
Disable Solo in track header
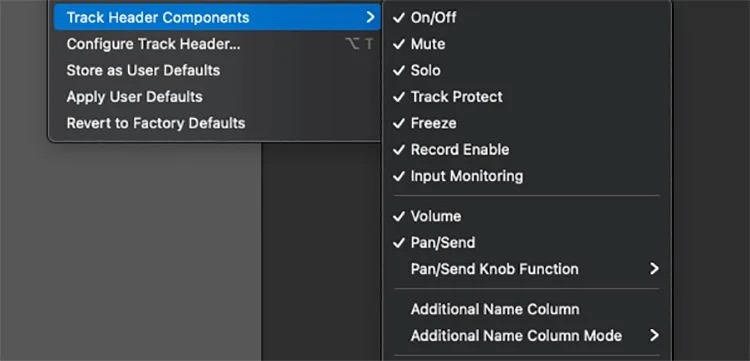(x=526, y=70)
